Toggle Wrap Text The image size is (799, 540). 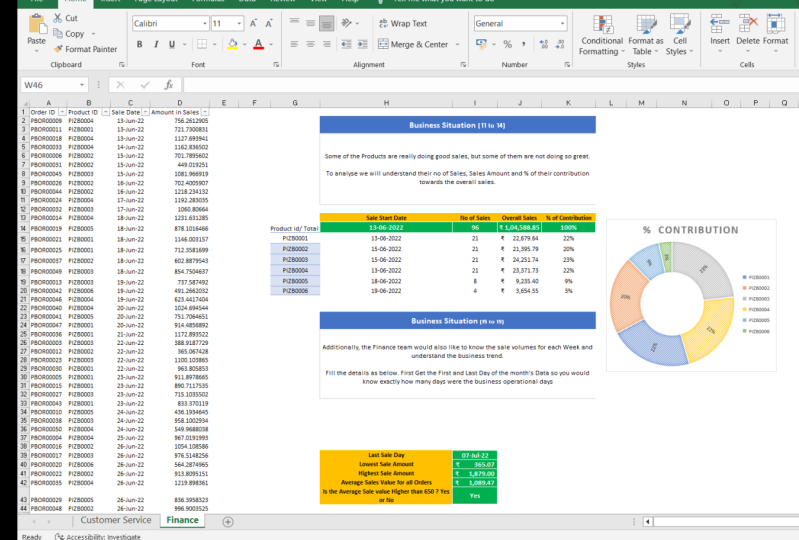click(403, 23)
